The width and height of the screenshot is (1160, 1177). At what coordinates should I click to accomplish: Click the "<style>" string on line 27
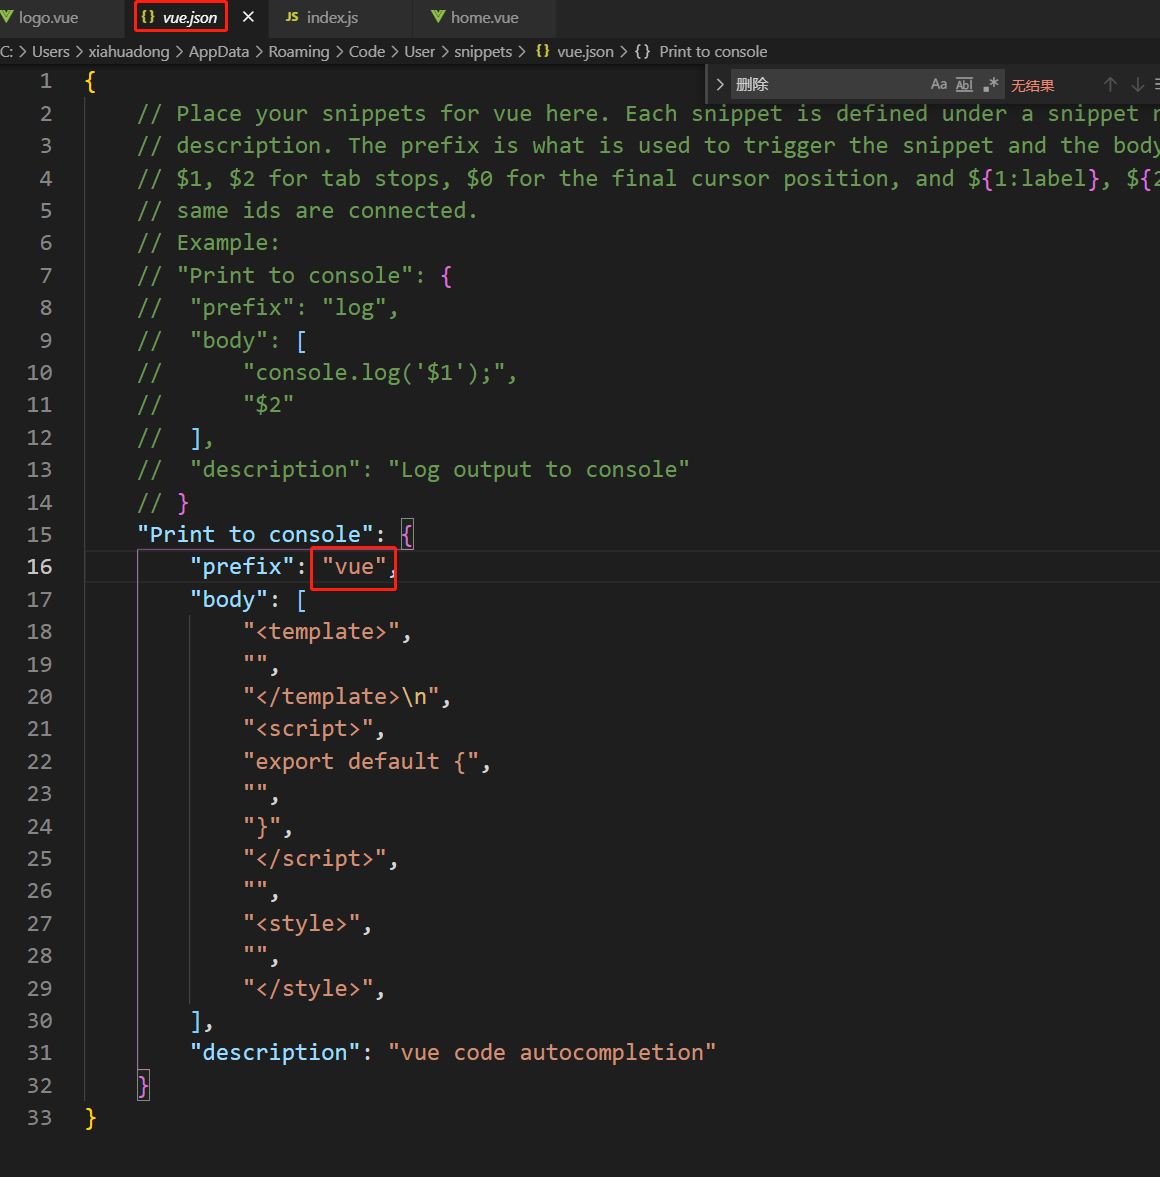[302, 923]
